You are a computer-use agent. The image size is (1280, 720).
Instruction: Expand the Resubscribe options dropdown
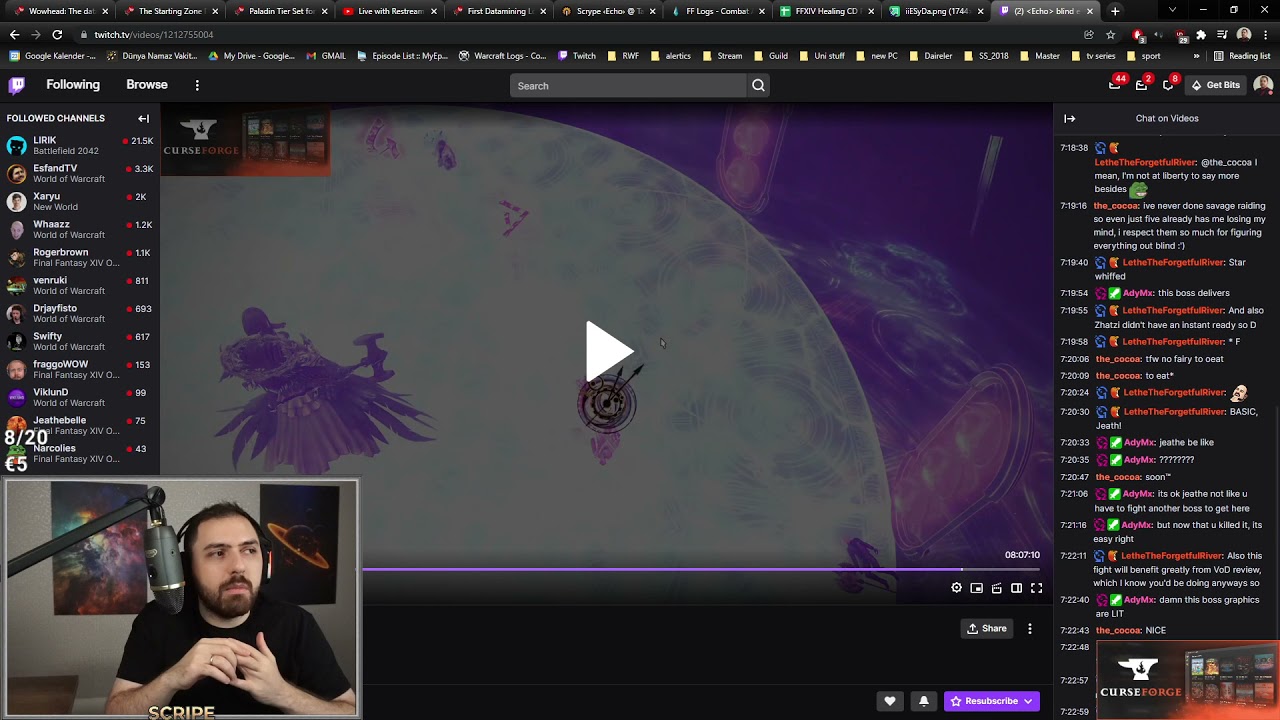click(1027, 701)
